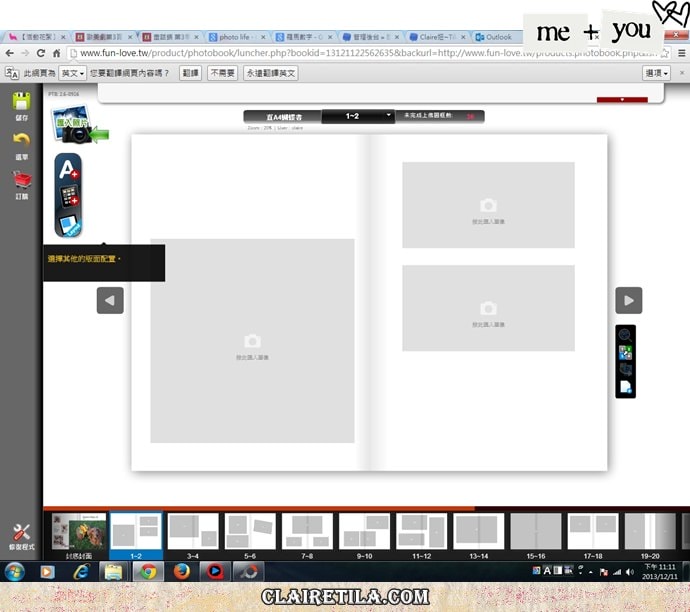Go to the next page spread arrow
This screenshot has height=612, width=690.
(x=628, y=300)
